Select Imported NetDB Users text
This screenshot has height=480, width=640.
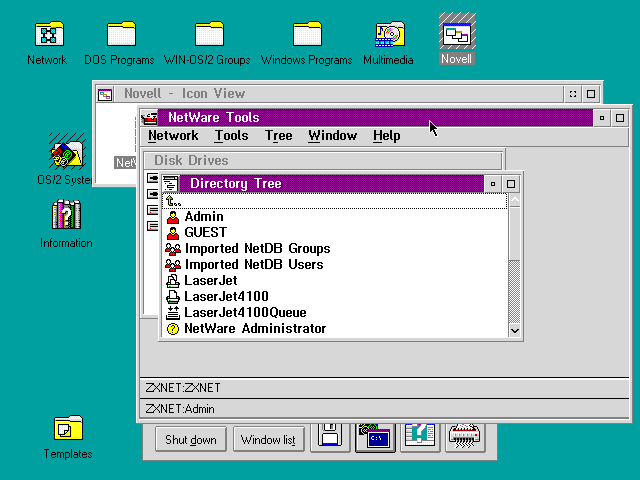pyautogui.click(x=253, y=264)
